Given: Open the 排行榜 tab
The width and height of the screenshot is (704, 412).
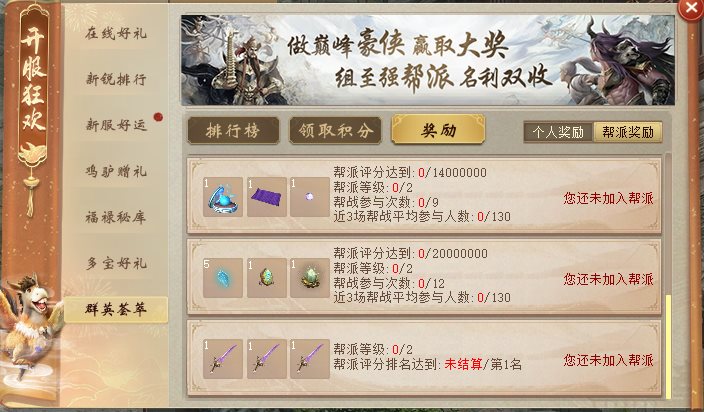Looking at the screenshot, I should coord(233,131).
